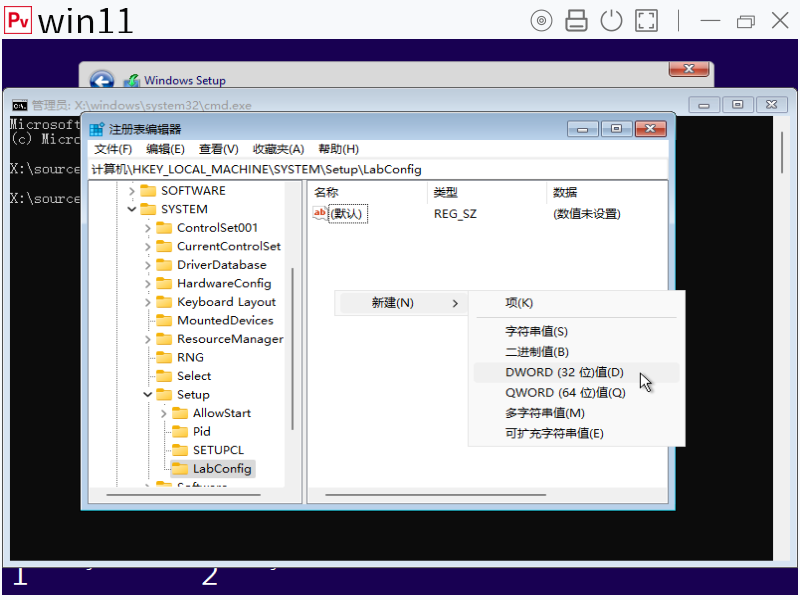Click the 数据 column header
This screenshot has height=600, width=800.
coord(607,192)
